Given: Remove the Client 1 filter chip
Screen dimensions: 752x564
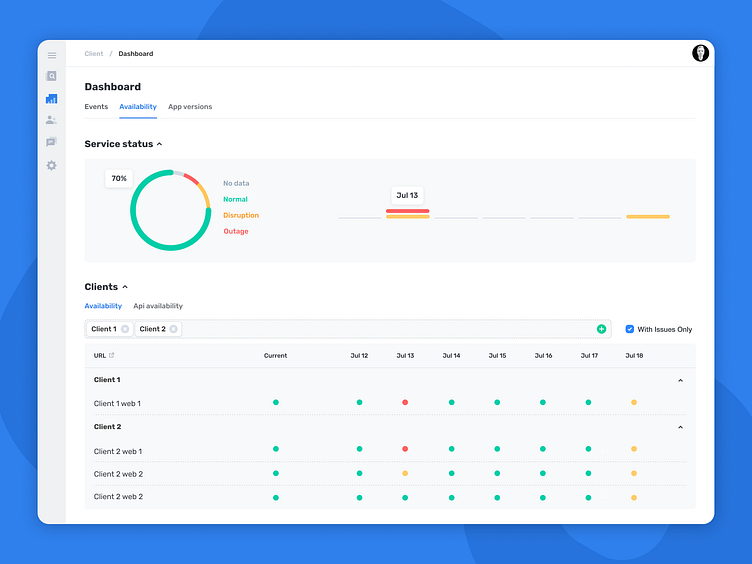Looking at the screenshot, I should coord(125,329).
